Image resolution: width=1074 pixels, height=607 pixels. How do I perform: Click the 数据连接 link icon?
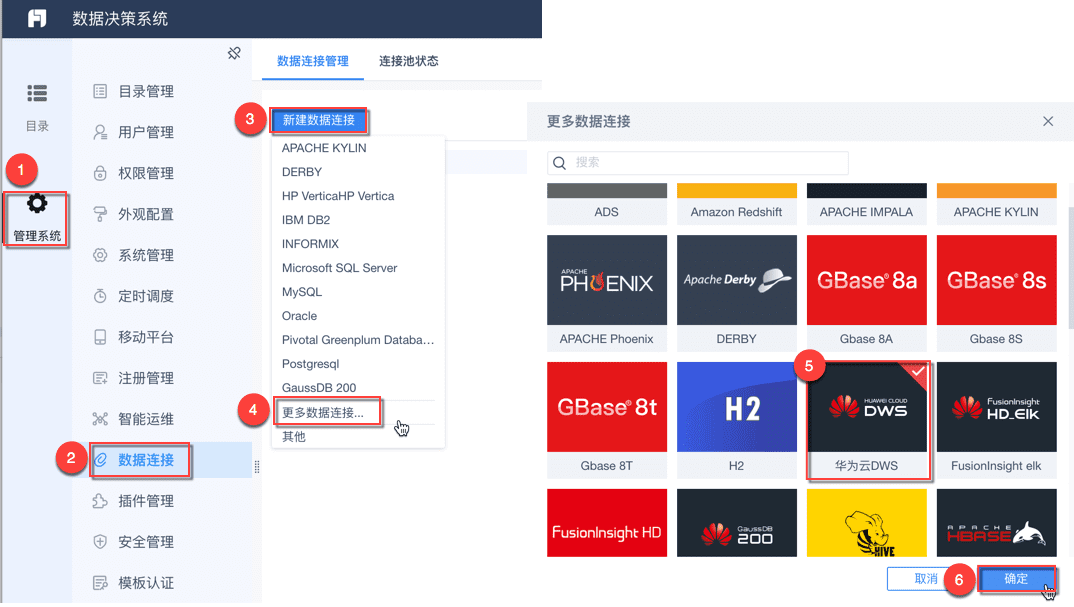[100, 460]
